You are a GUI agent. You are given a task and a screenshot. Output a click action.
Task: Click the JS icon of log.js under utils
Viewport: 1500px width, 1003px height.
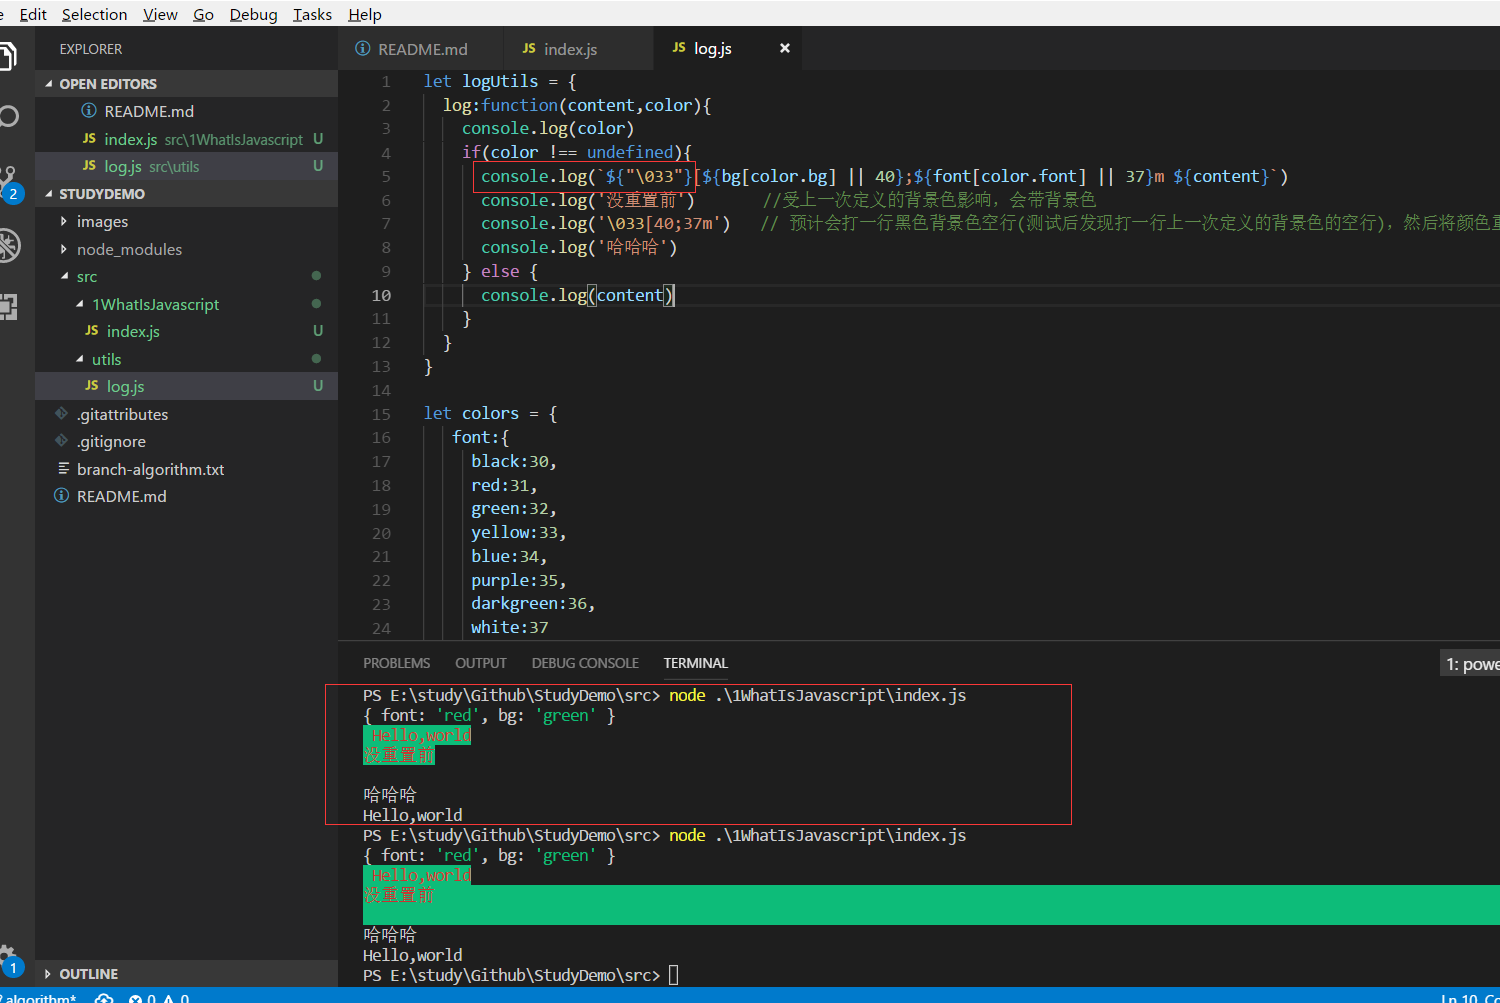[x=92, y=385]
